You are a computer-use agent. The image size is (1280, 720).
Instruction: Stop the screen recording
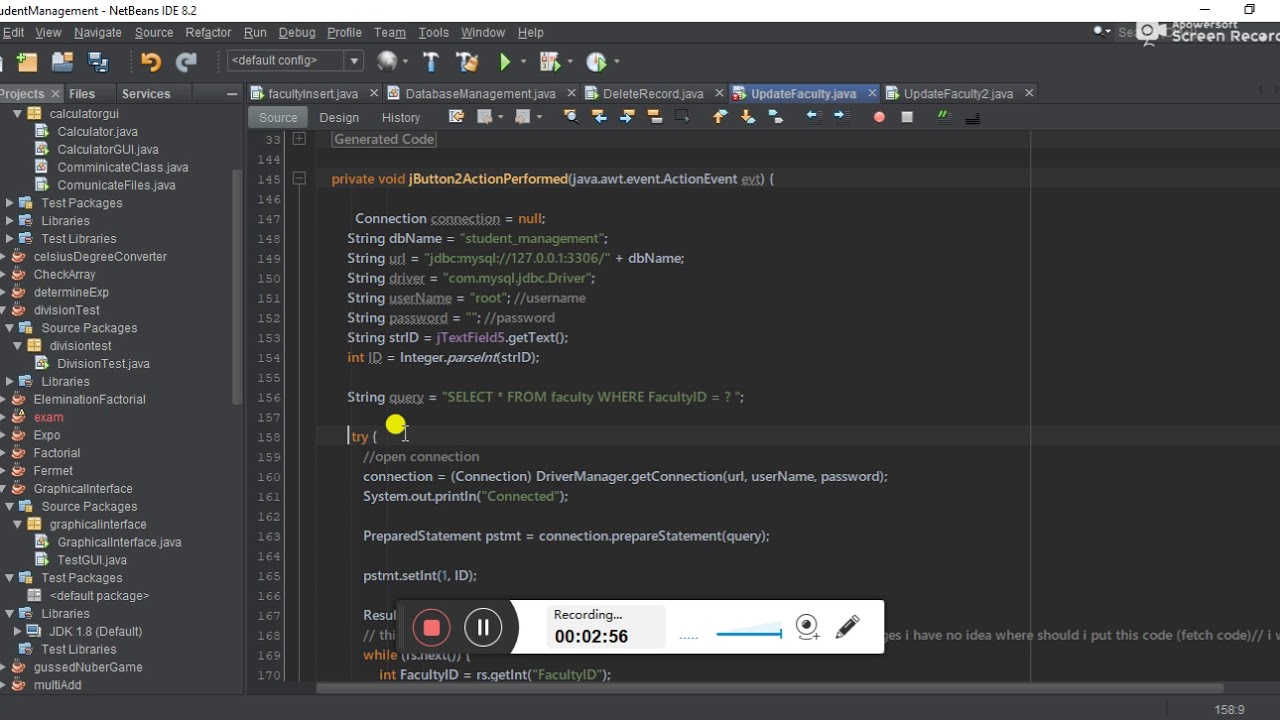point(432,628)
